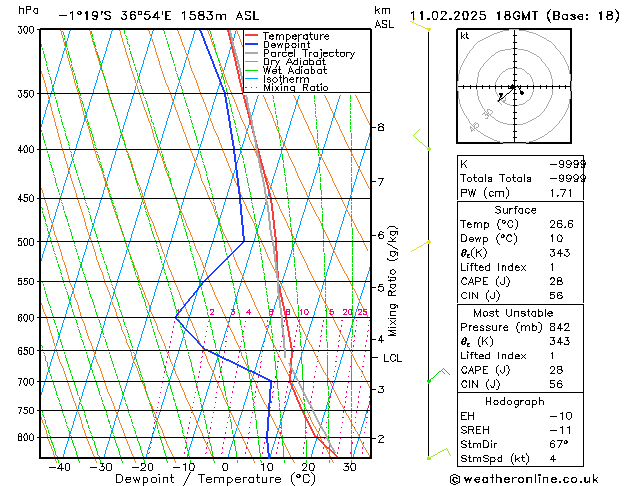This screenshot has height=486, width=629.
Task: Click the 'kt' unit label in hodograph
Action: 465,36
